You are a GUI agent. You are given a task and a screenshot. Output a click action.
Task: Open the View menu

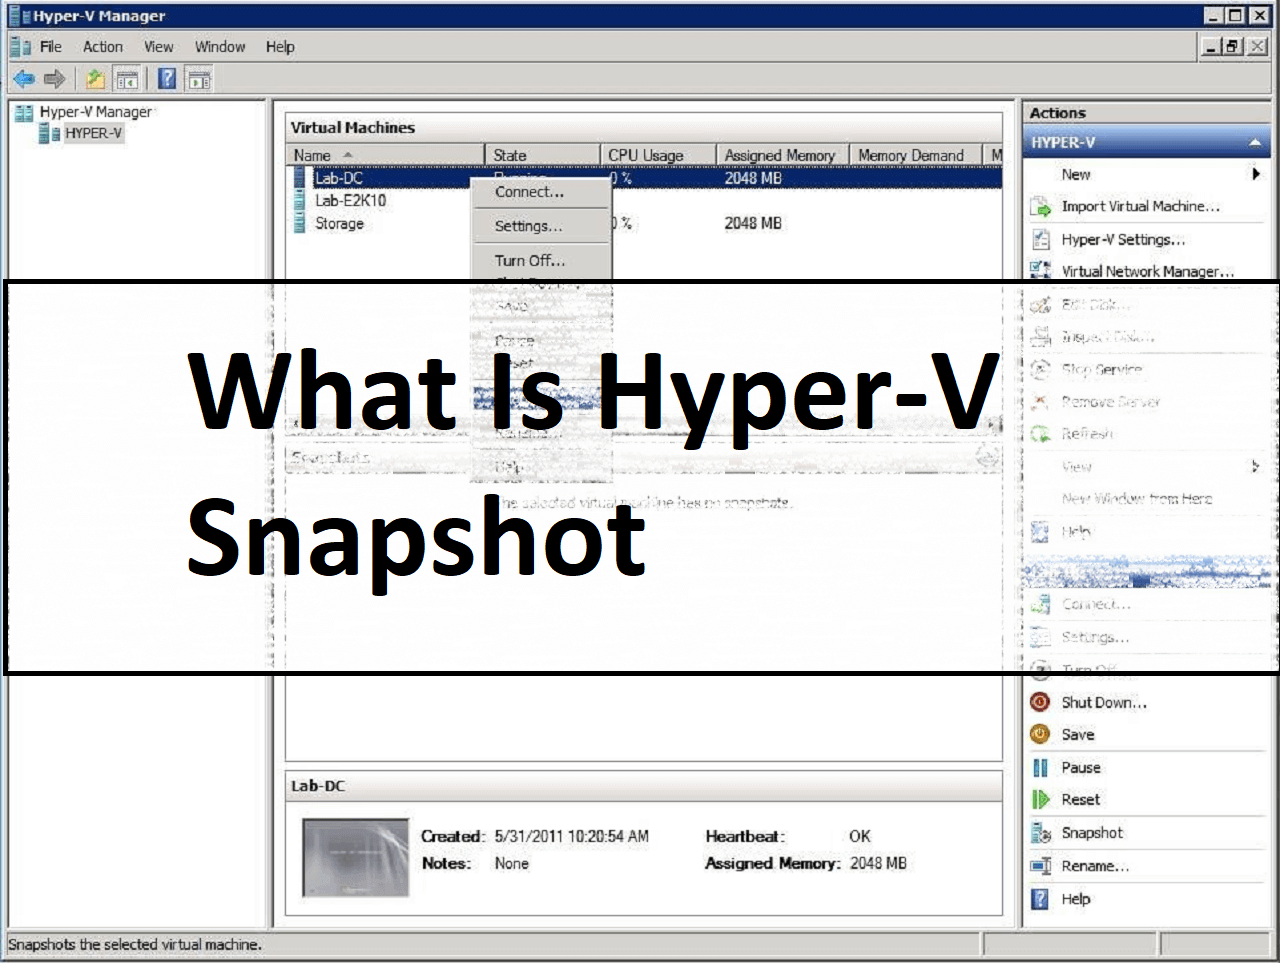pos(158,47)
